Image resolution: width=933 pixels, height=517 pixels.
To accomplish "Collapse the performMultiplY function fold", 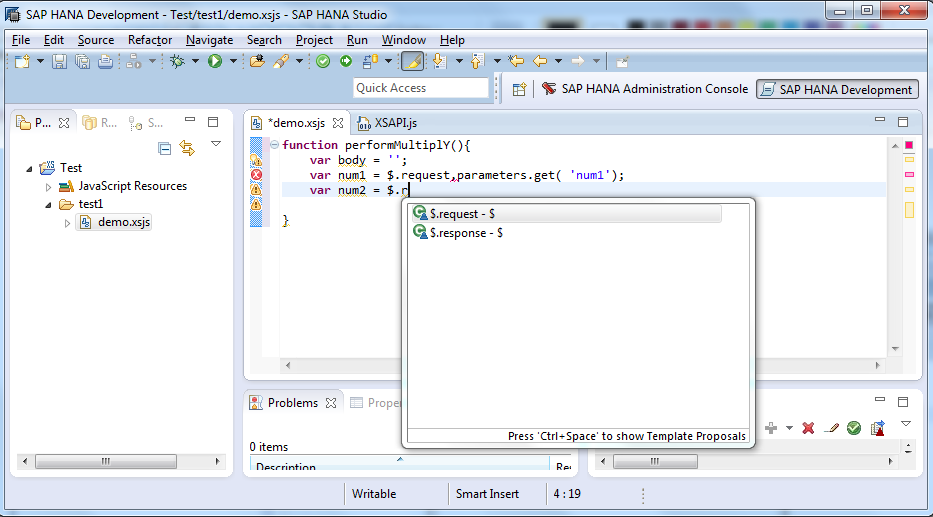I will [274, 145].
